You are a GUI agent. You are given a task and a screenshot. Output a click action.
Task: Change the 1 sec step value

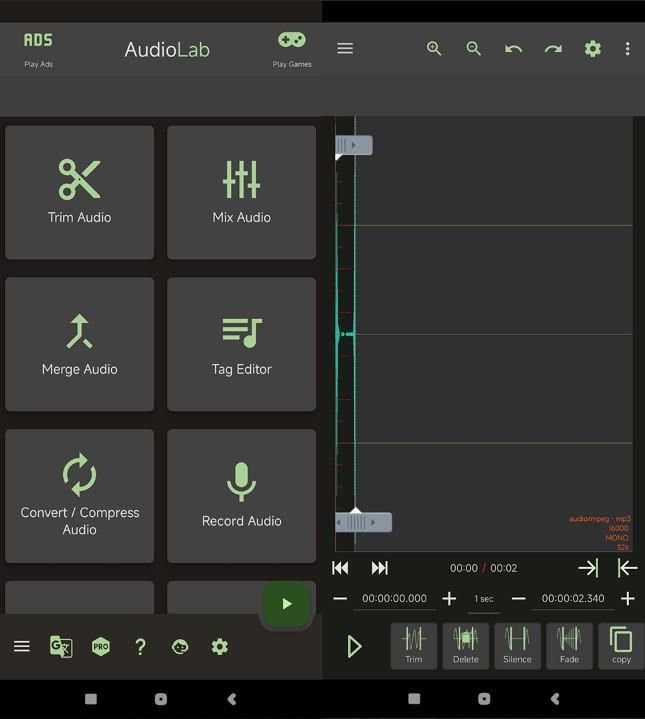point(484,599)
